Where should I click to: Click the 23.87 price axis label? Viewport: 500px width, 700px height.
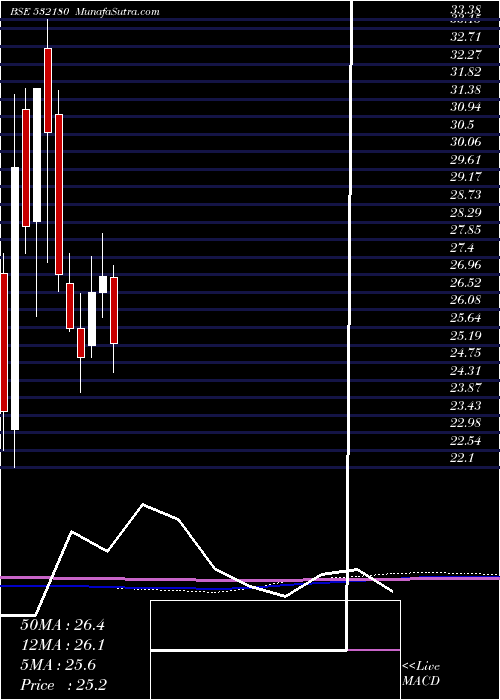(x=466, y=388)
